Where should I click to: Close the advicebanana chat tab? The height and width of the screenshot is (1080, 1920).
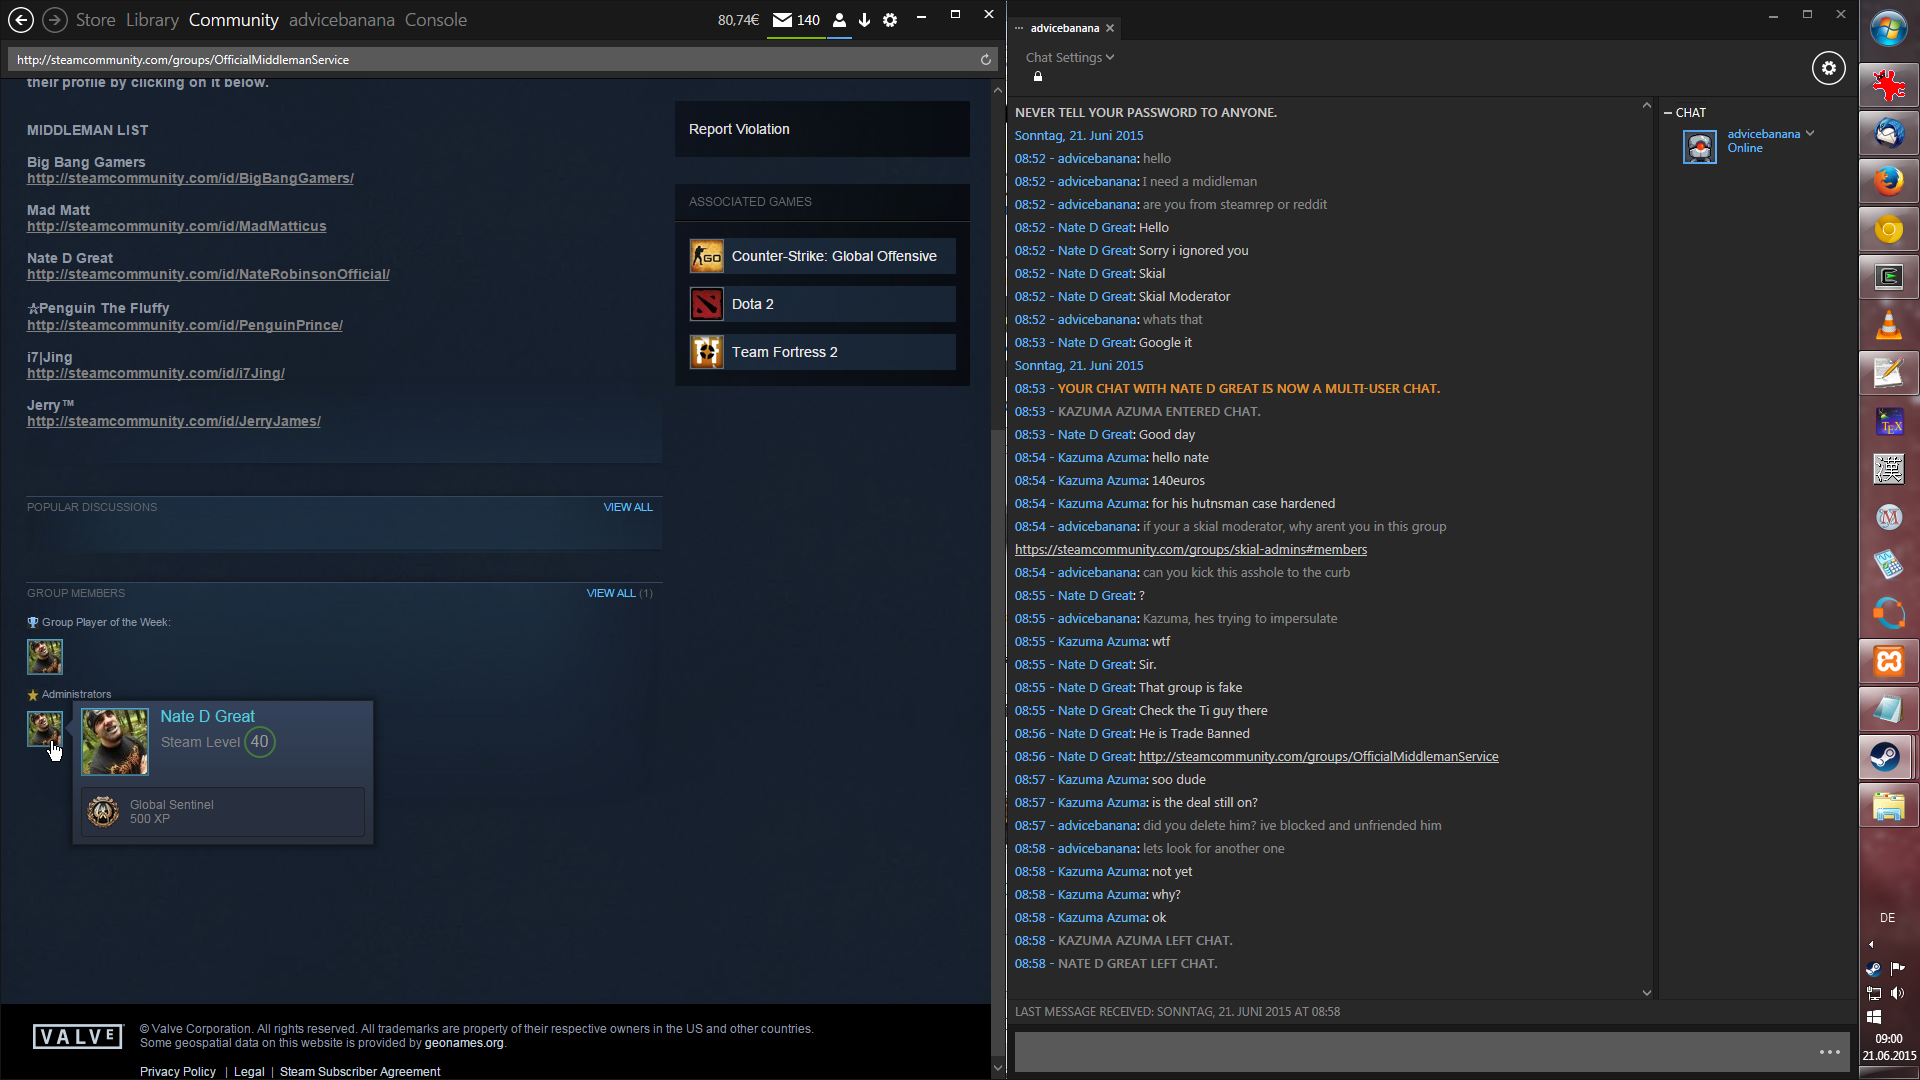pyautogui.click(x=1110, y=28)
